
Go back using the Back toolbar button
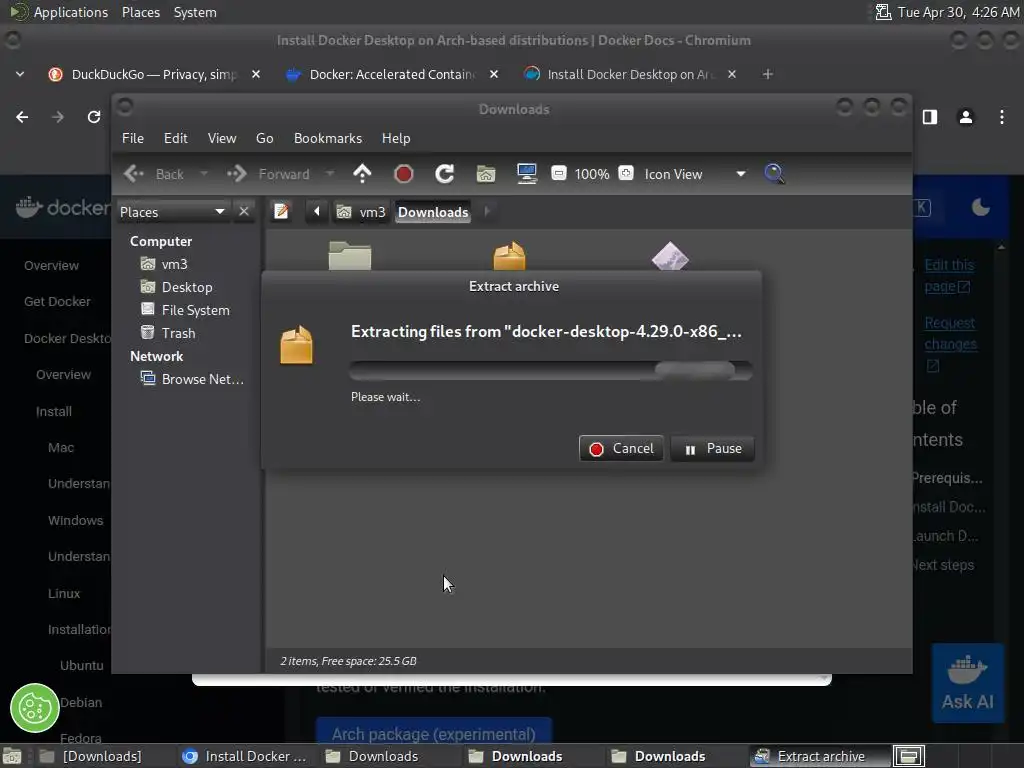[x=154, y=174]
